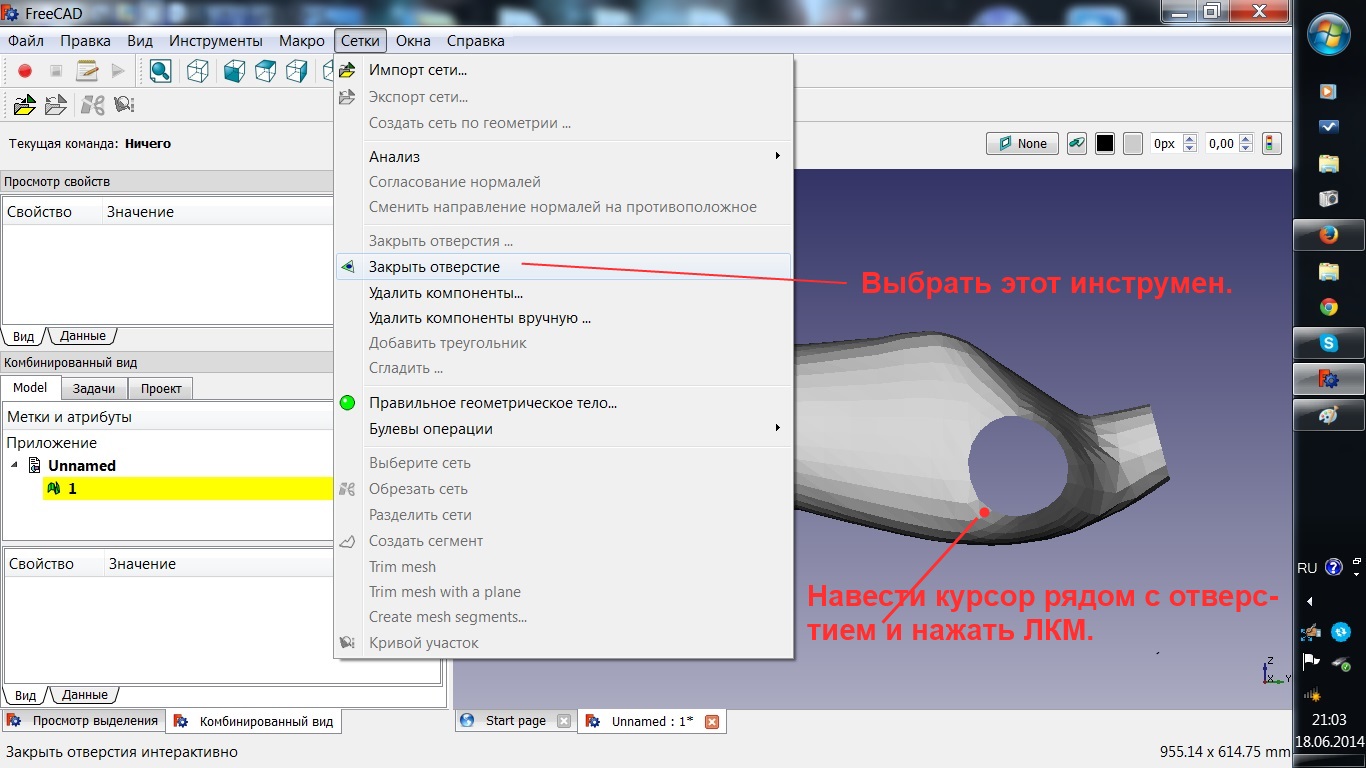Viewport: 1366px width, 768px height.
Task: Expand the 'Булевы операции' submenu
Action: coord(564,429)
